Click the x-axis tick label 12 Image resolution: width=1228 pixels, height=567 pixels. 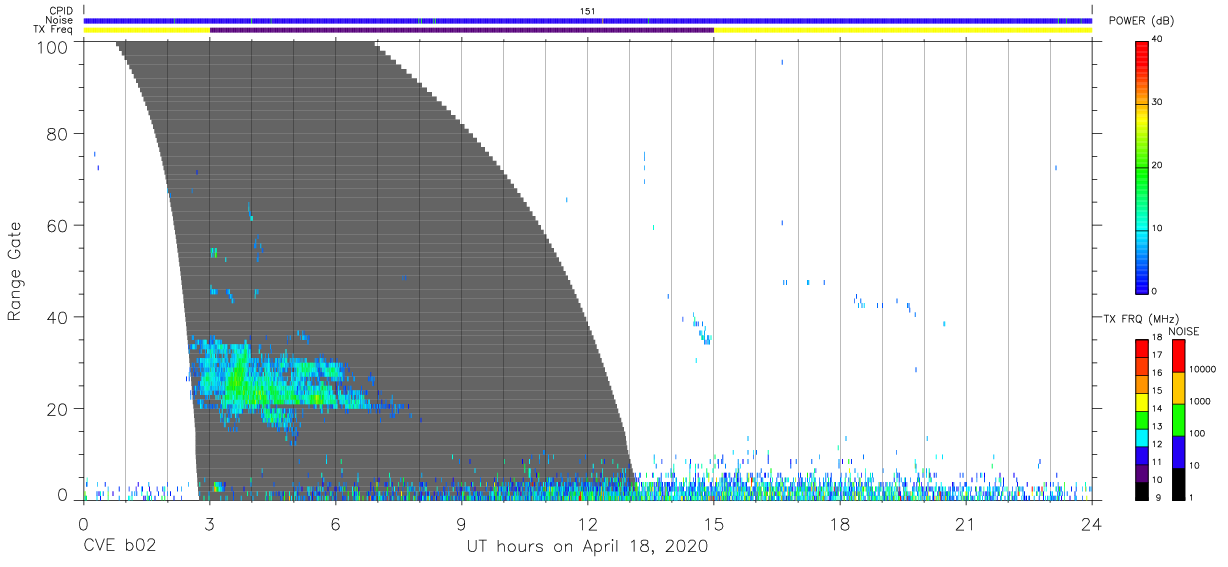click(588, 524)
